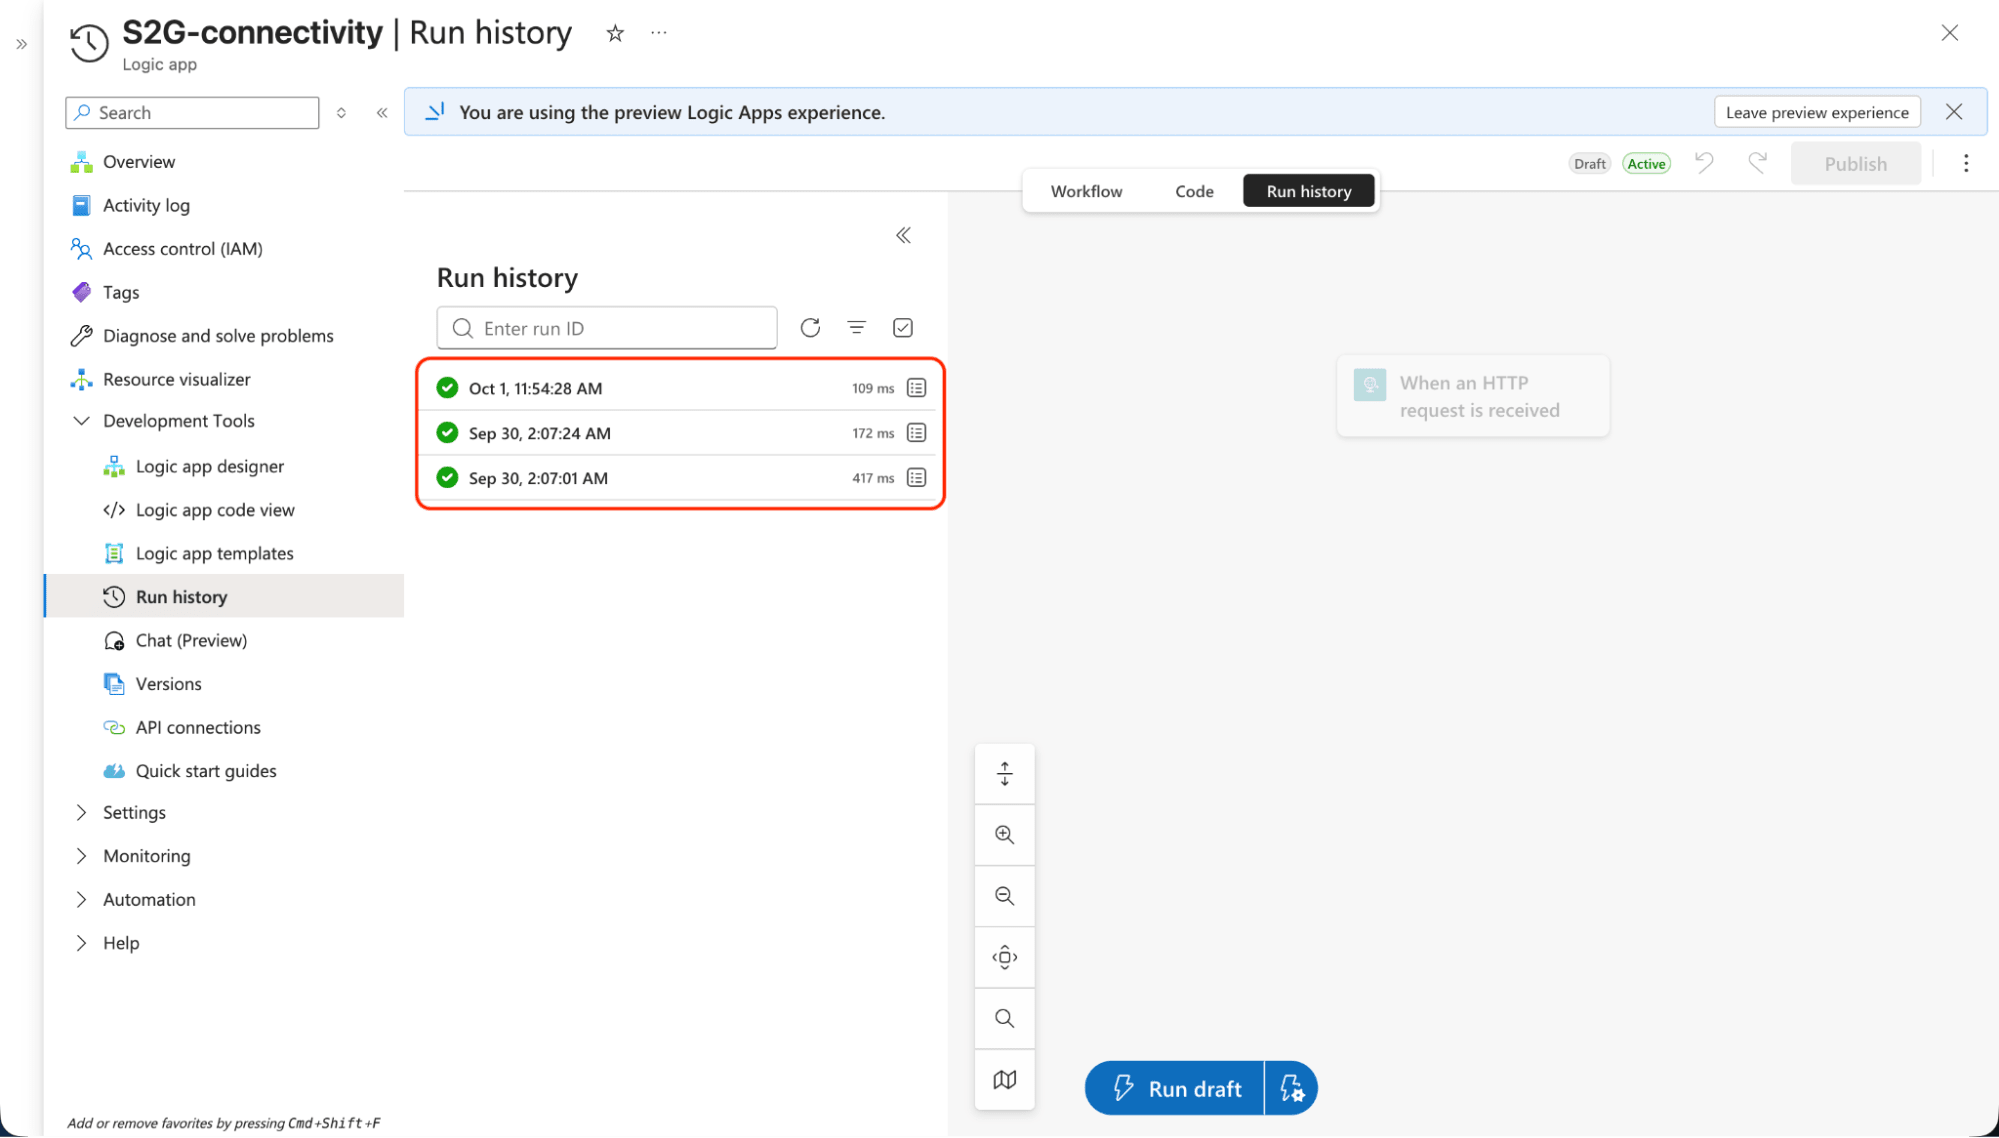This screenshot has height=1138, width=1999.
Task: Dismiss the preview experience banner
Action: click(x=1954, y=112)
